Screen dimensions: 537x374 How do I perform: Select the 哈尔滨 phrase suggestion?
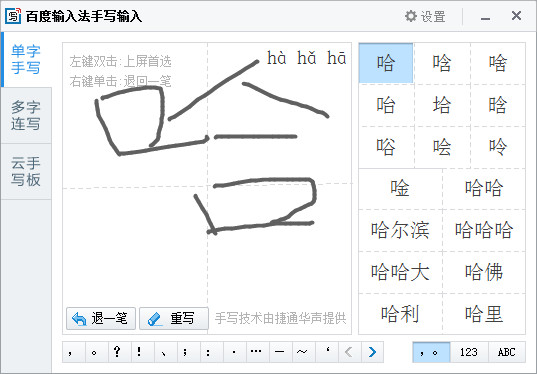400,230
